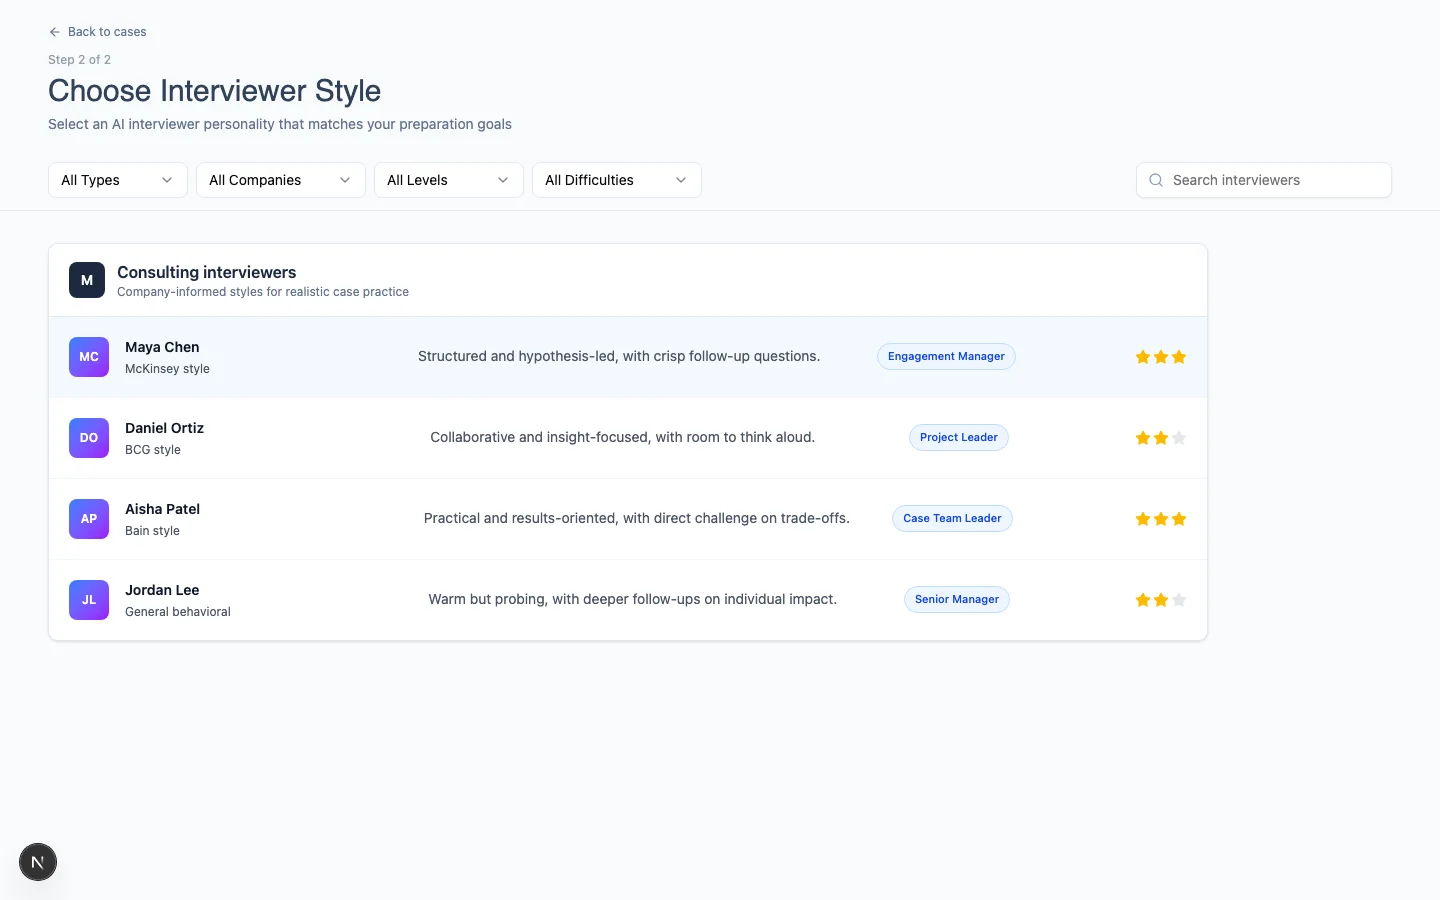The width and height of the screenshot is (1440, 900).
Task: Click the Senior Manager badge
Action: coord(957,600)
